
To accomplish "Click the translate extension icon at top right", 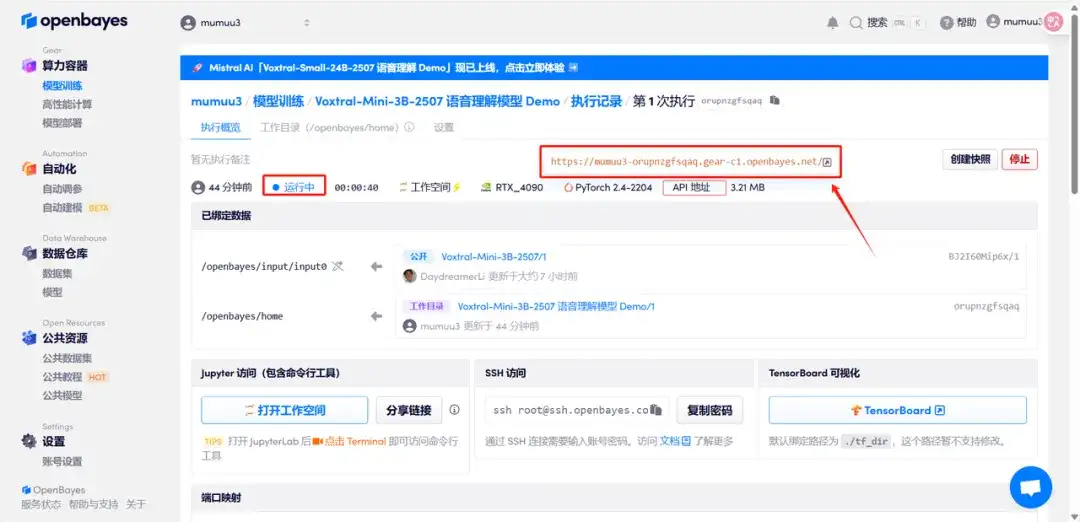I will pyautogui.click(x=1054, y=22).
